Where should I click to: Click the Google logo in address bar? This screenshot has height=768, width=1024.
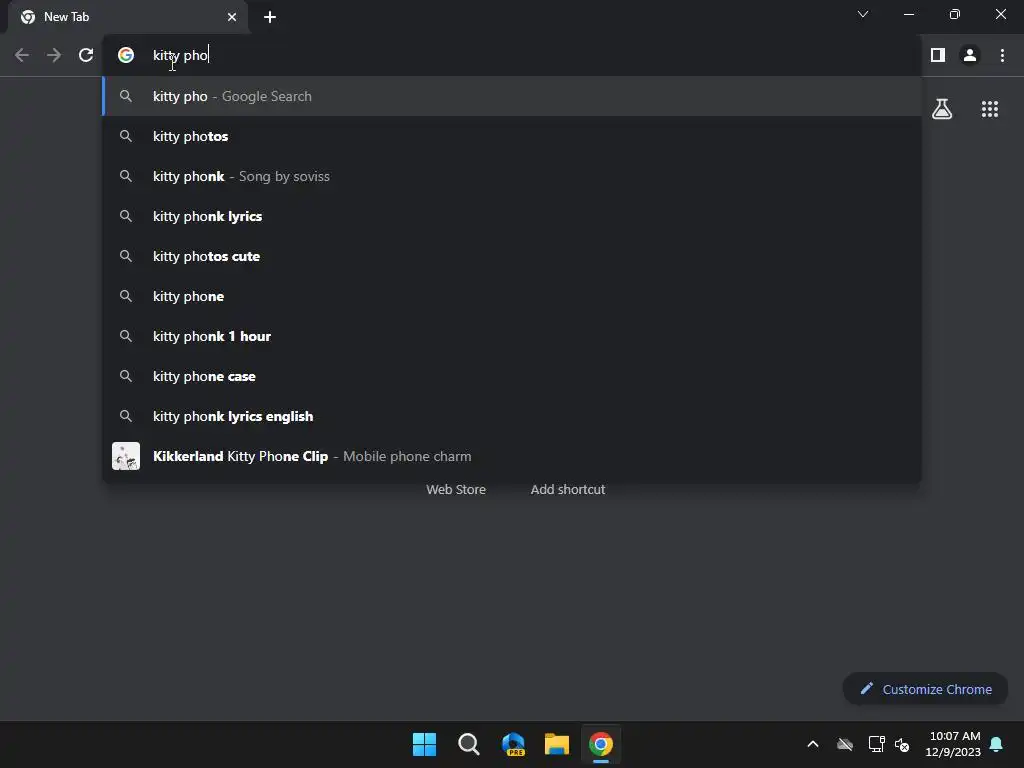tap(126, 56)
